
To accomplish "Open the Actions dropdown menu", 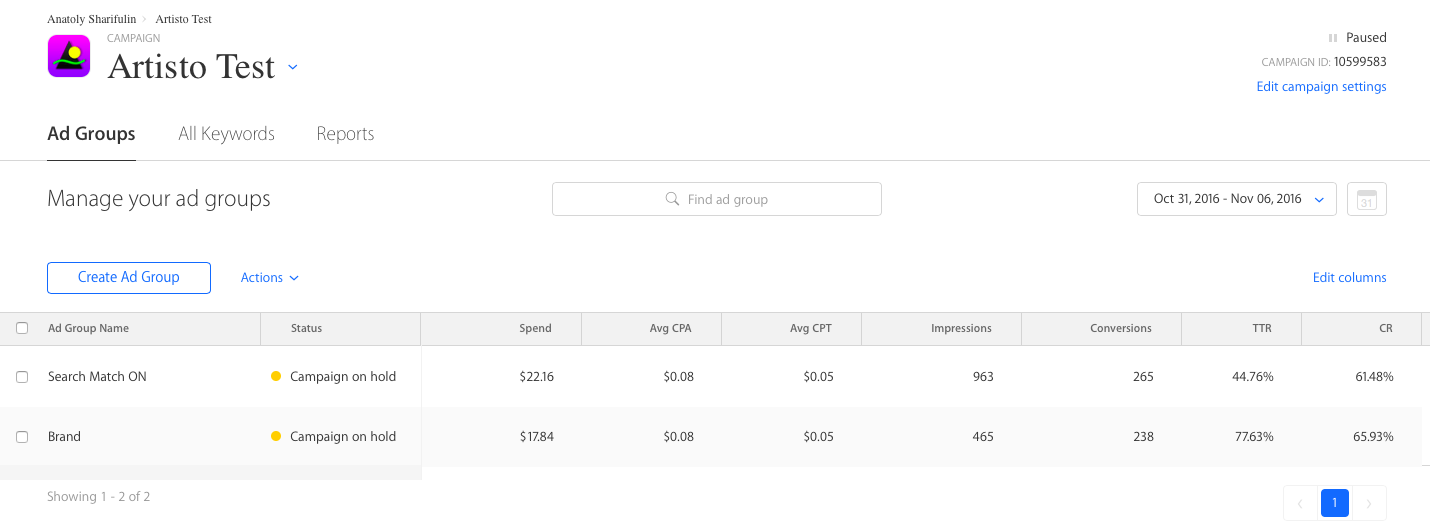I will [269, 278].
